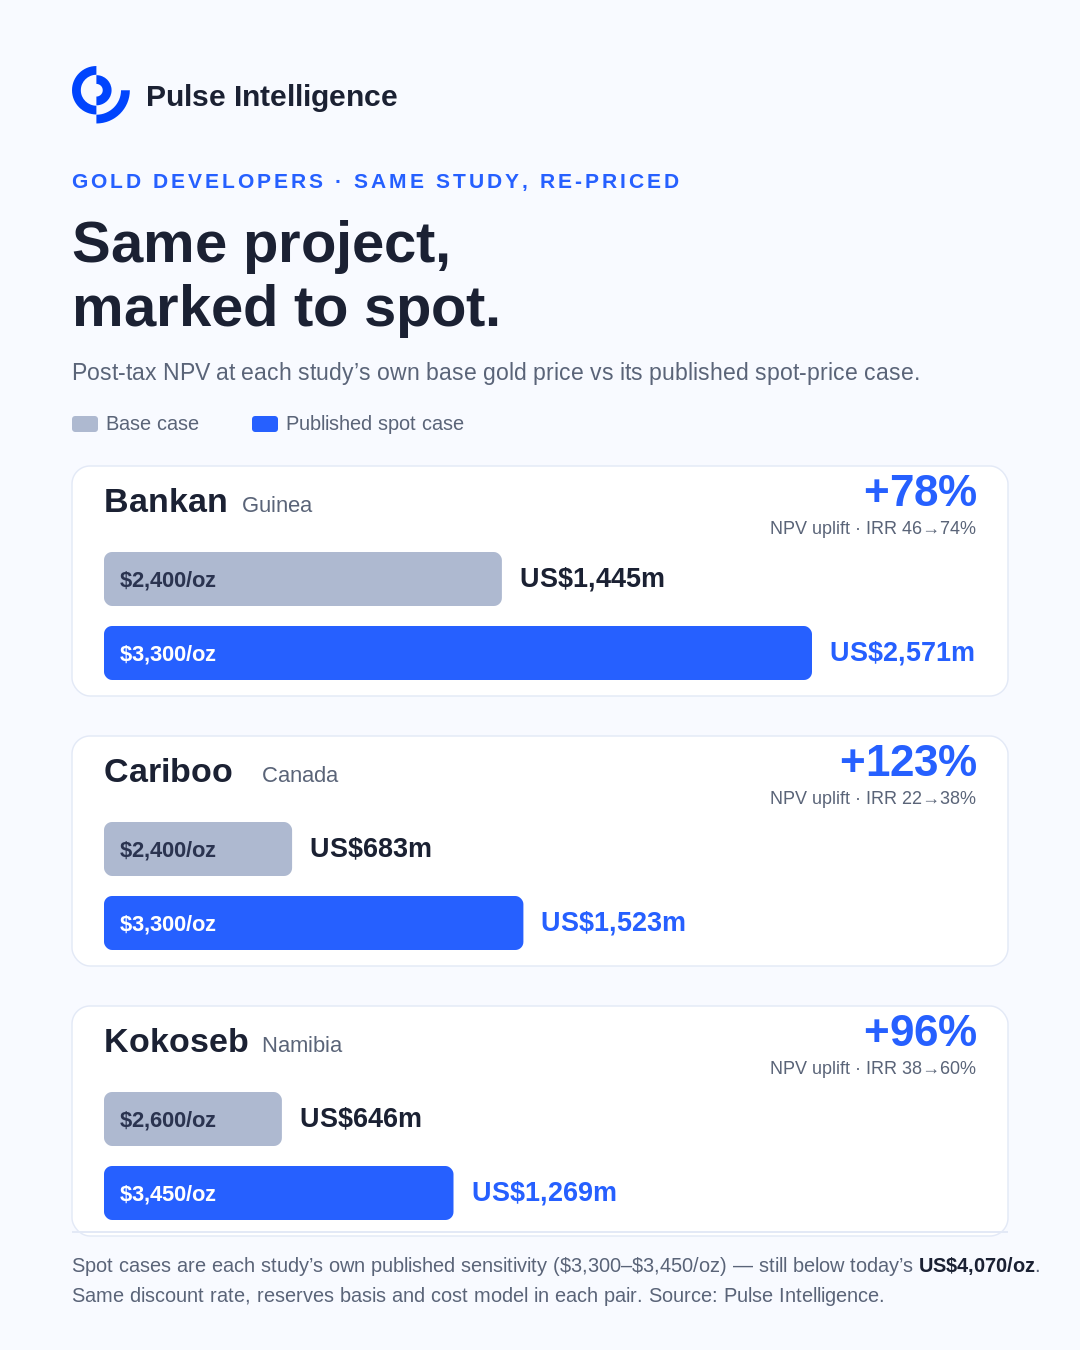Image resolution: width=1080 pixels, height=1350 pixels.
Task: Click the +78% NPV uplift figure
Action: click(920, 492)
